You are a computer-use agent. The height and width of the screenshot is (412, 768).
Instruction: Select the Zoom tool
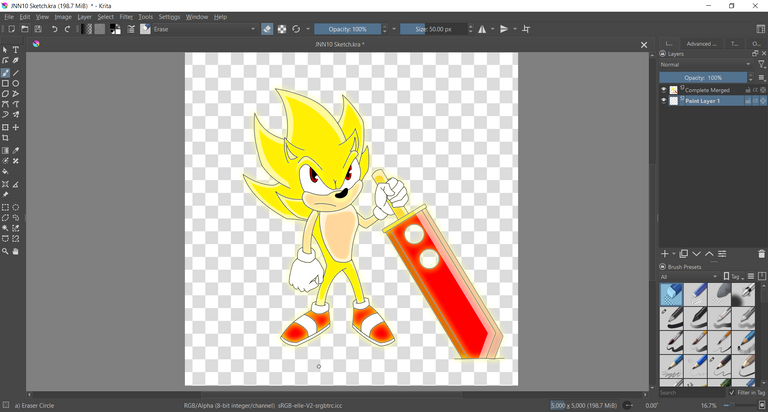[x=5, y=251]
